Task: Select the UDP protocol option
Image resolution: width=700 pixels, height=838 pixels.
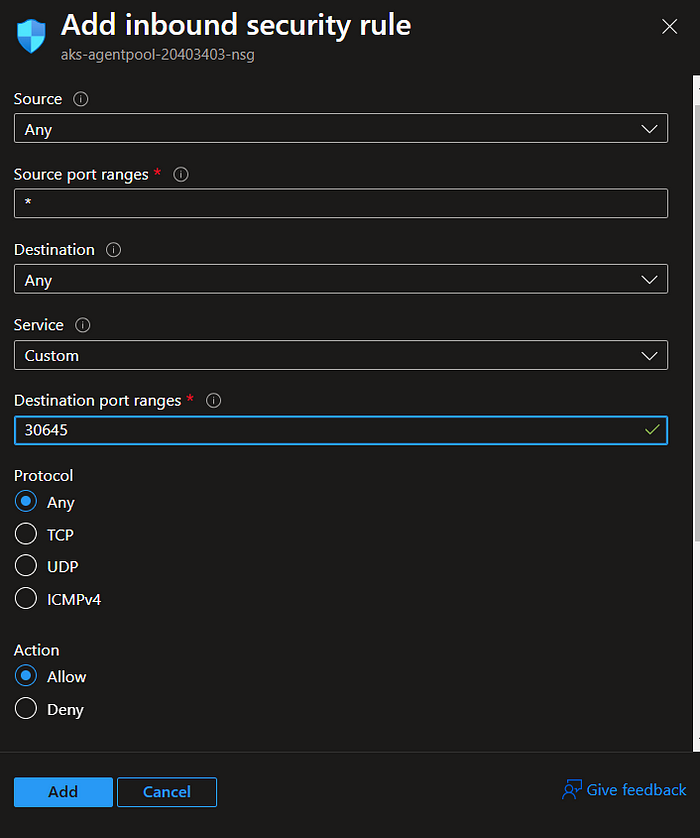Action: point(26,565)
